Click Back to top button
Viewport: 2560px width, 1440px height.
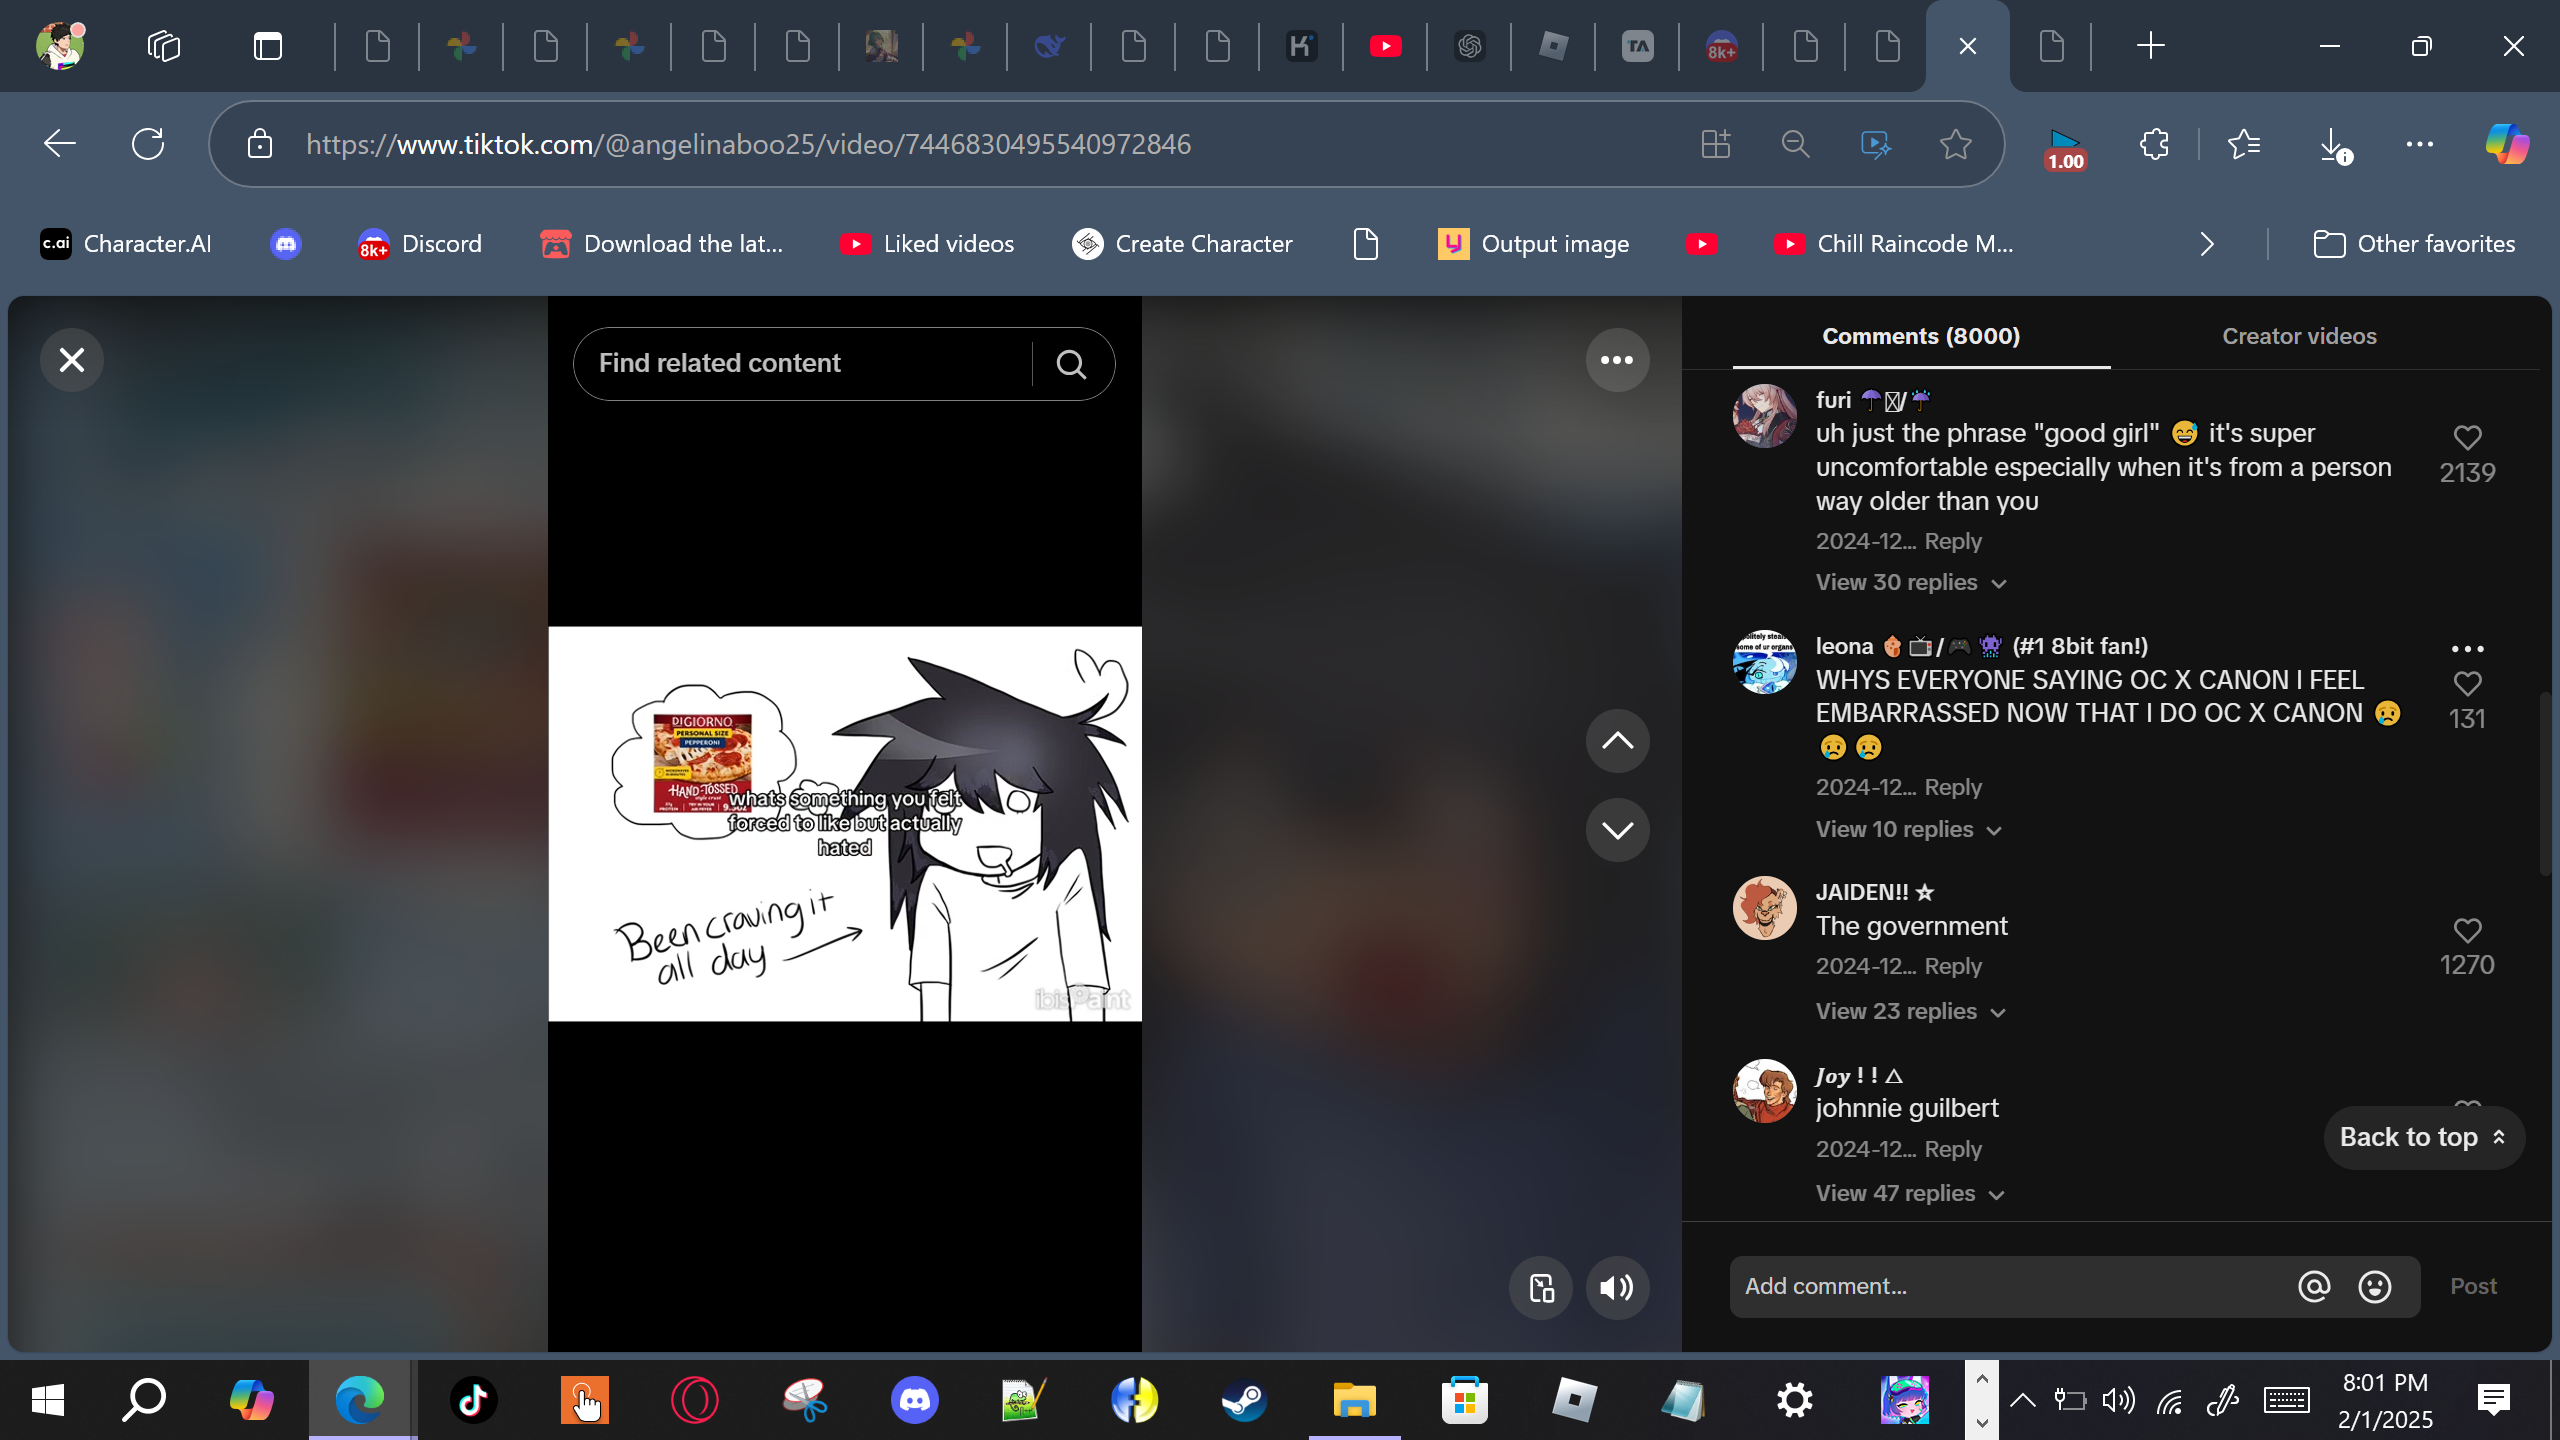tap(2422, 1138)
